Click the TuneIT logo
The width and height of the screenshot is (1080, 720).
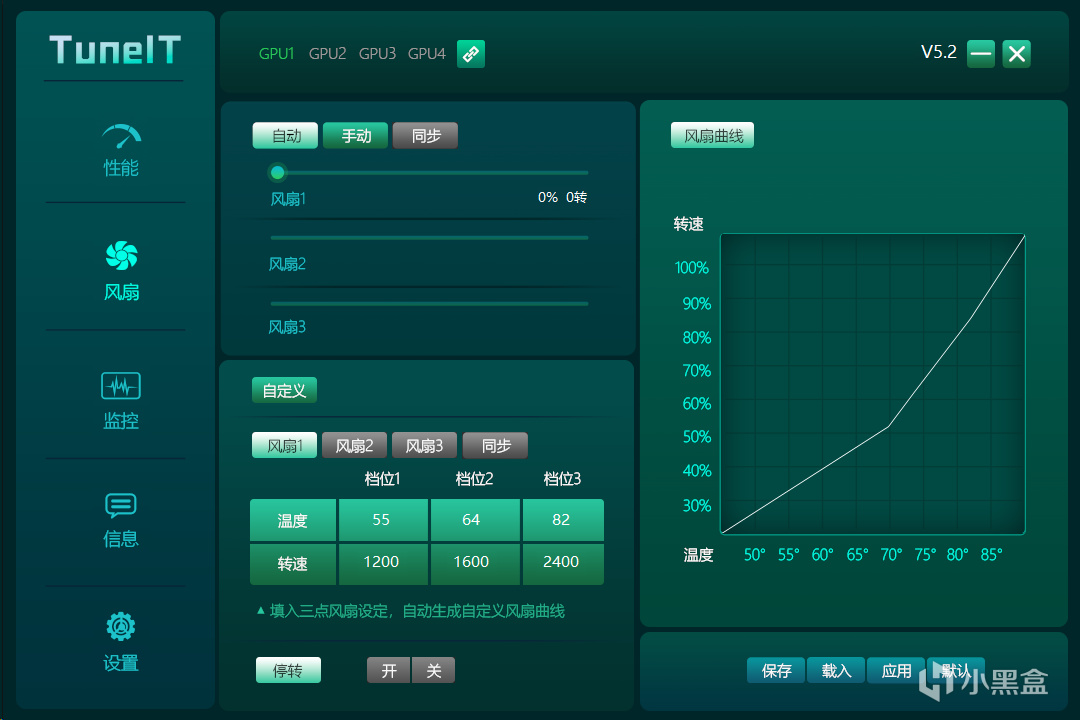116,50
